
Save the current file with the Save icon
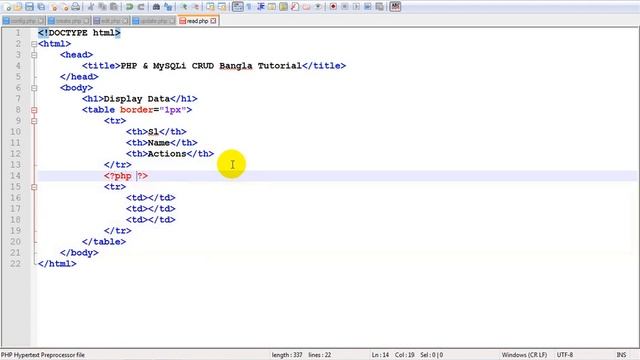click(x=29, y=7)
